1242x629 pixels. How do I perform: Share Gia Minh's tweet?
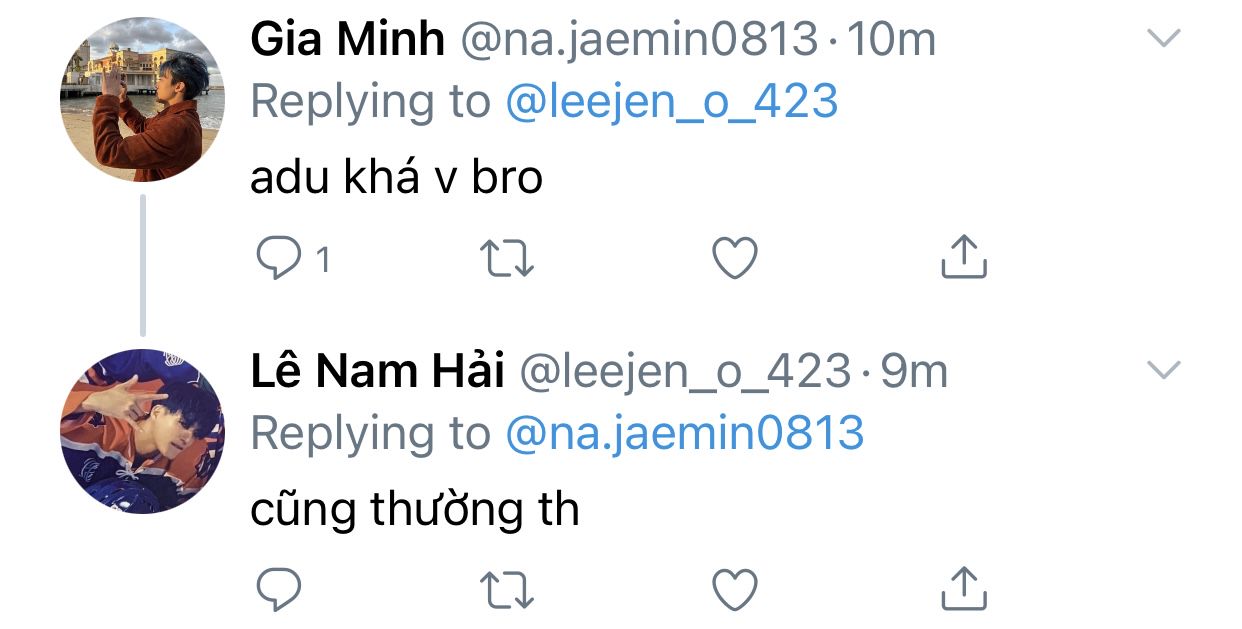coord(964,258)
